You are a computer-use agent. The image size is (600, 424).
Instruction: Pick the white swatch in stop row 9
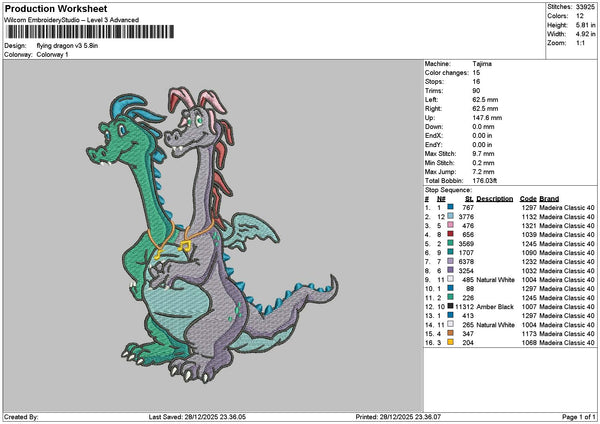(450, 279)
